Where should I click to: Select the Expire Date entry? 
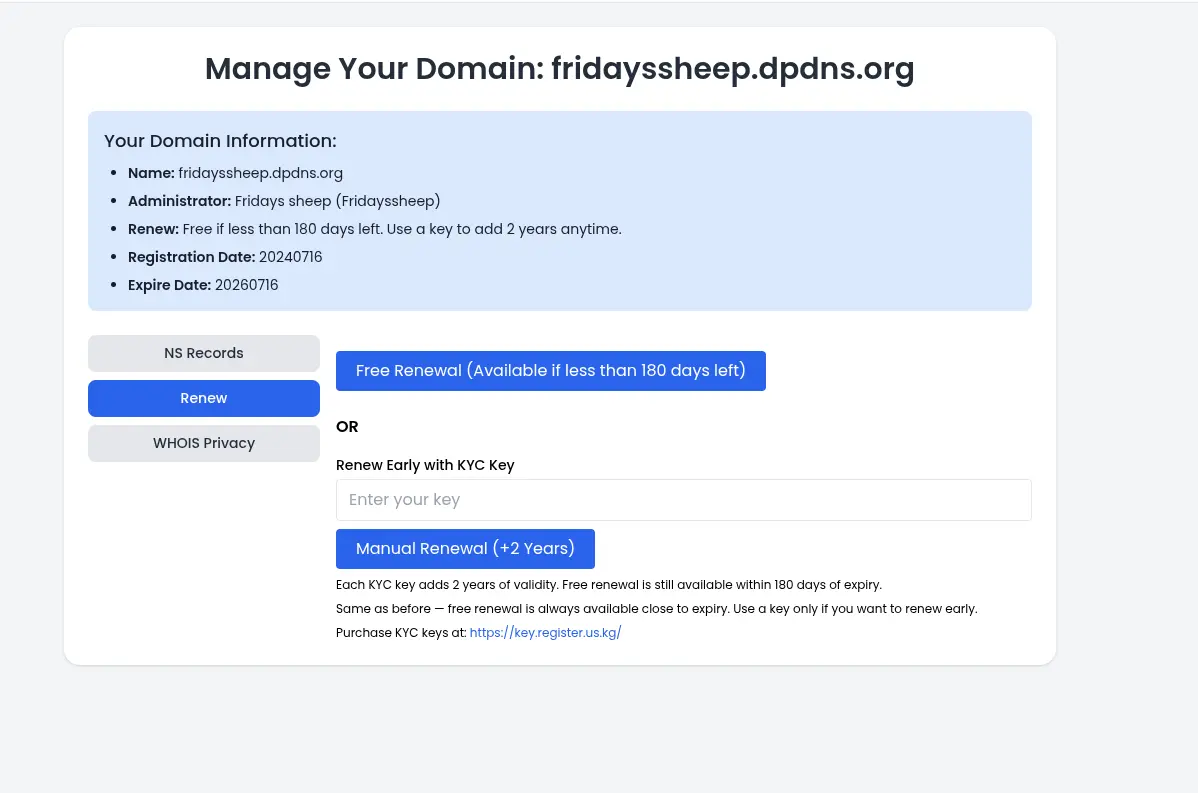[x=203, y=285]
